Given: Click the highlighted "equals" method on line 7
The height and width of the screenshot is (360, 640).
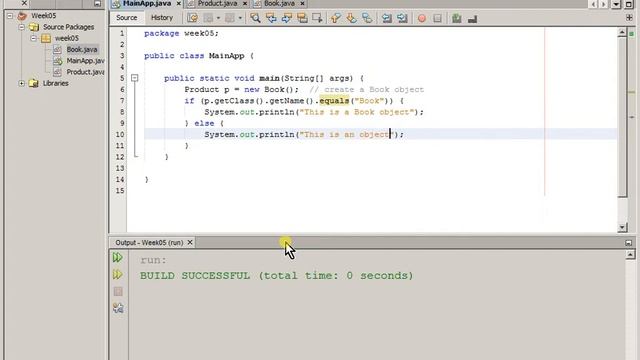Looking at the screenshot, I should (x=334, y=101).
